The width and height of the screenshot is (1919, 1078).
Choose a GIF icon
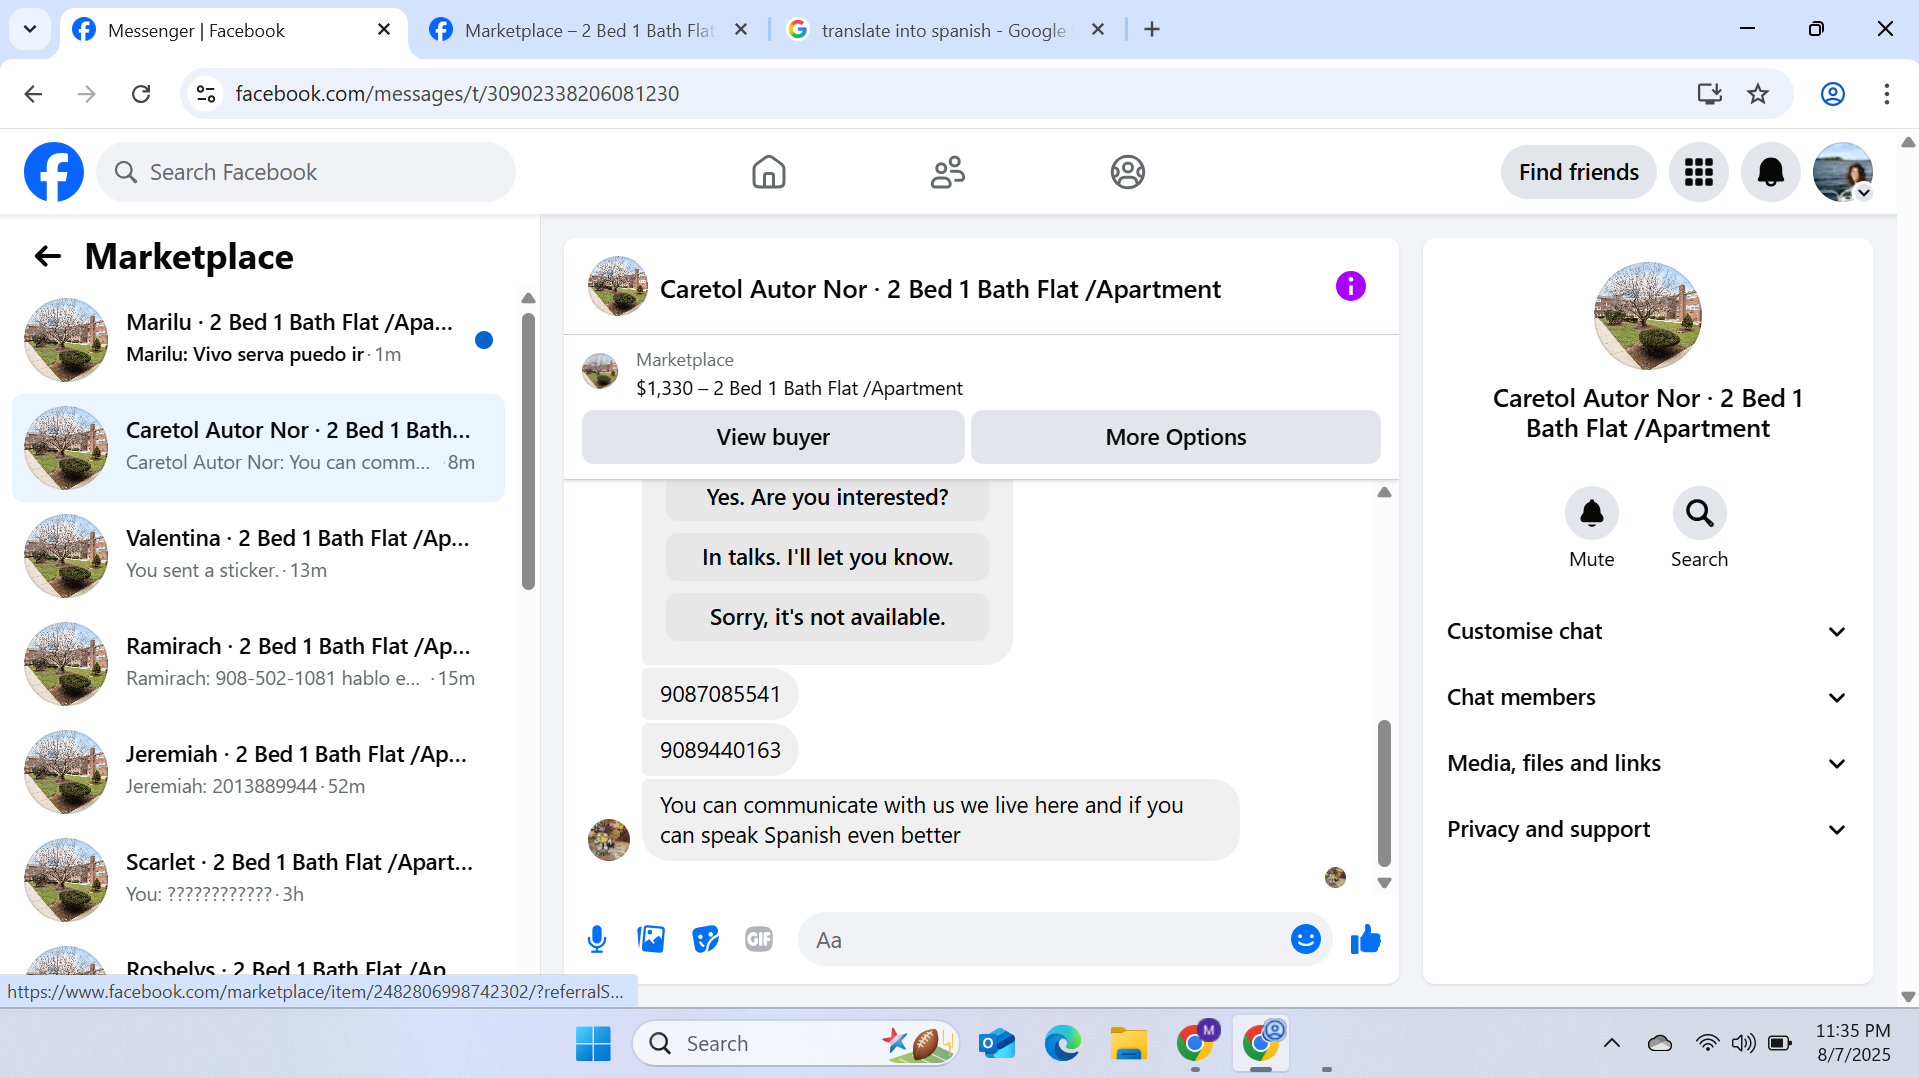point(759,939)
